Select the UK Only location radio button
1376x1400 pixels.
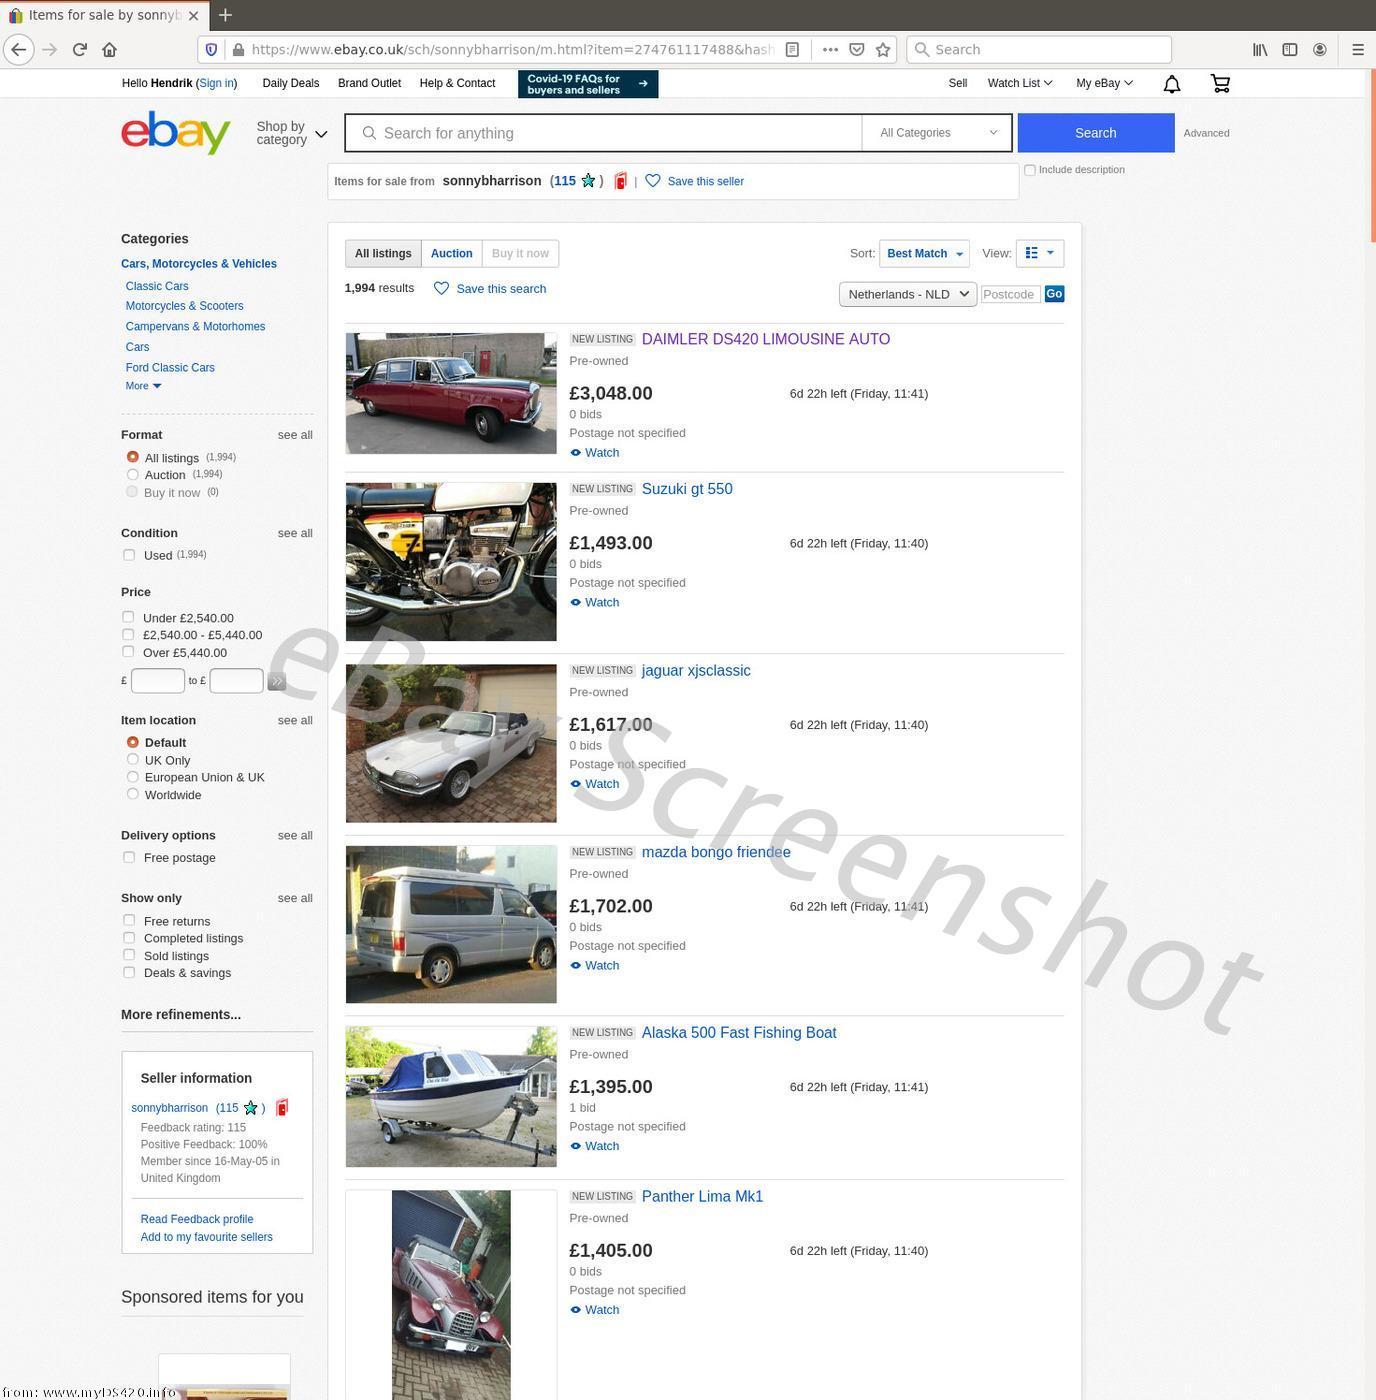coord(132,760)
